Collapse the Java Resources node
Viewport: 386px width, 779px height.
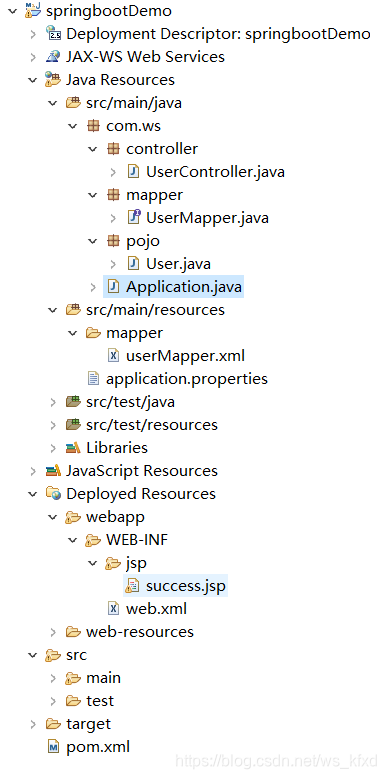point(33,79)
